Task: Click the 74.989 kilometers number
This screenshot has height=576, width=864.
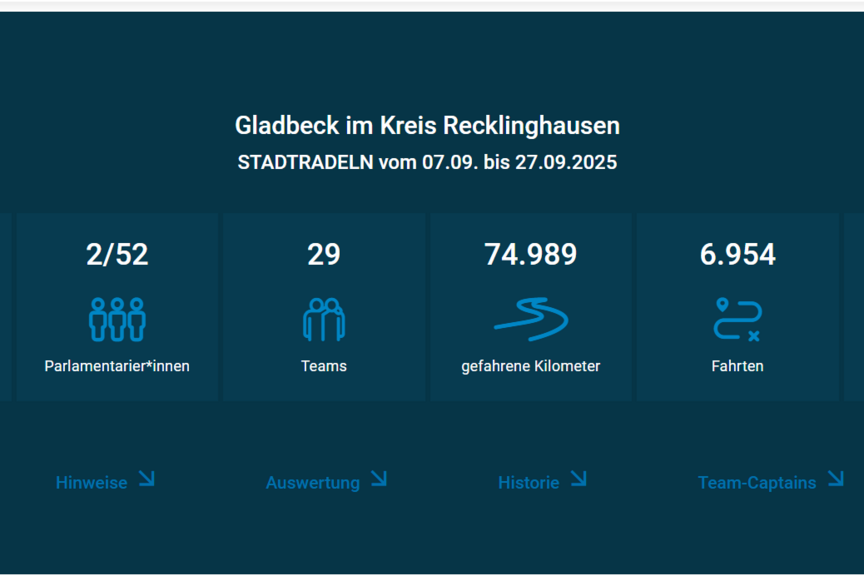Action: click(x=531, y=255)
